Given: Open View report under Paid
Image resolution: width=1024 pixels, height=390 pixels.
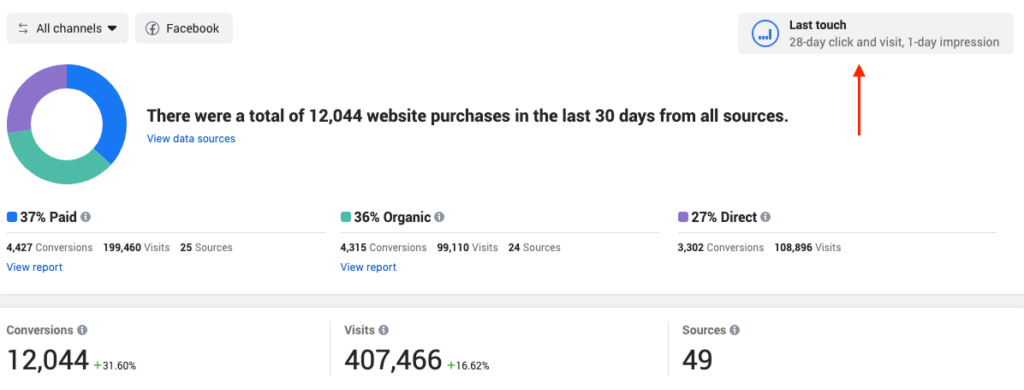Looking at the screenshot, I should pyautogui.click(x=35, y=267).
